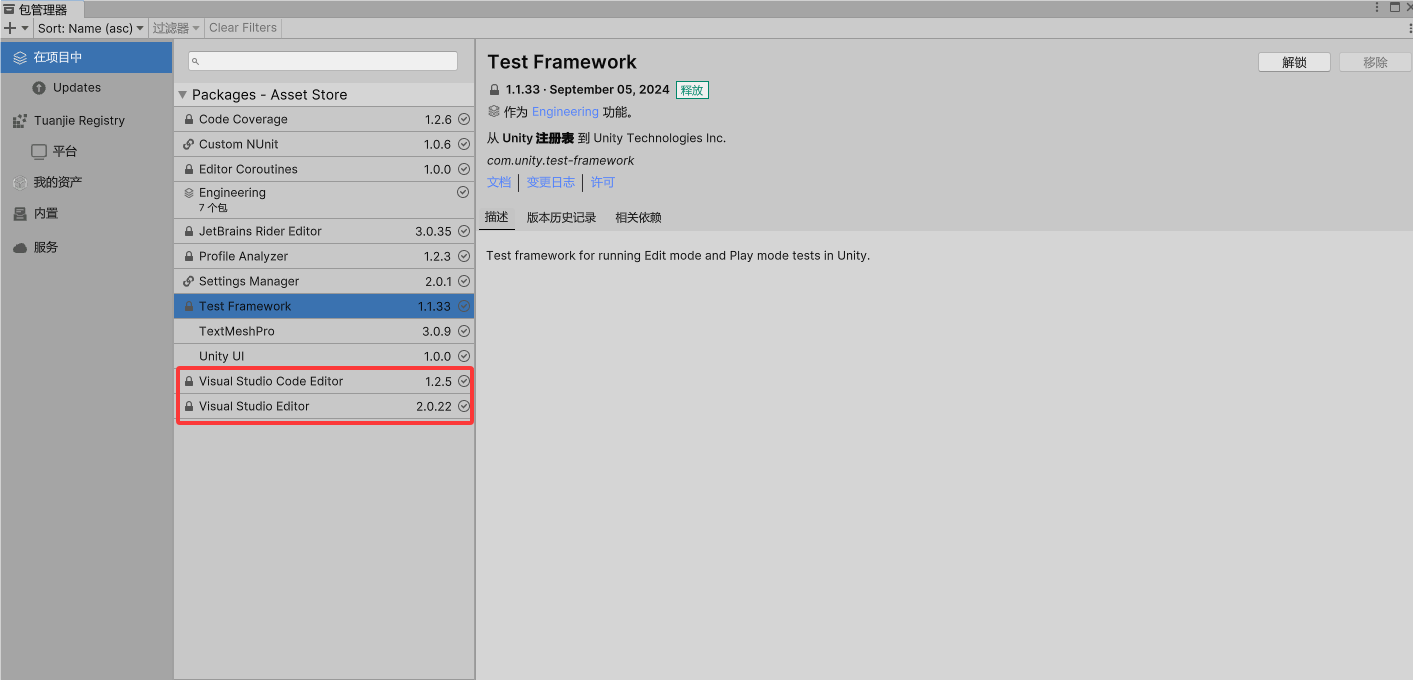Open the 变更日志 changelog link
Screen dimensions: 1413x680
pyautogui.click(x=551, y=182)
